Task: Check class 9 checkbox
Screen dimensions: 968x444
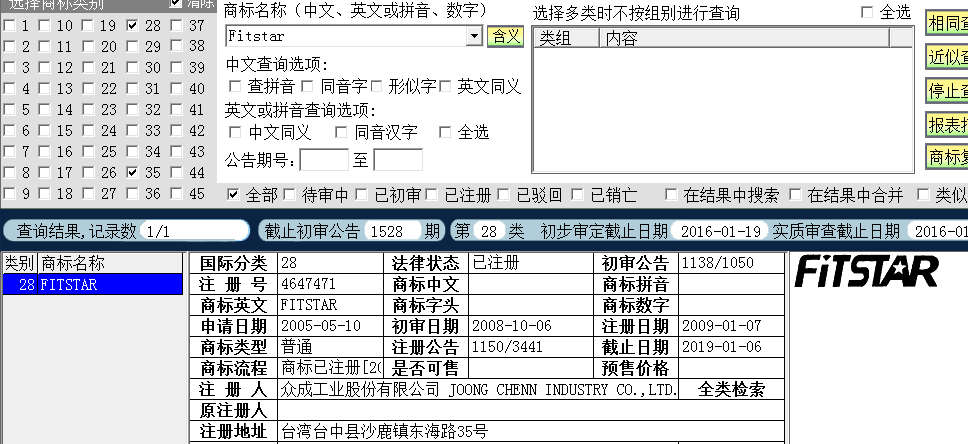Action: pyautogui.click(x=9, y=193)
